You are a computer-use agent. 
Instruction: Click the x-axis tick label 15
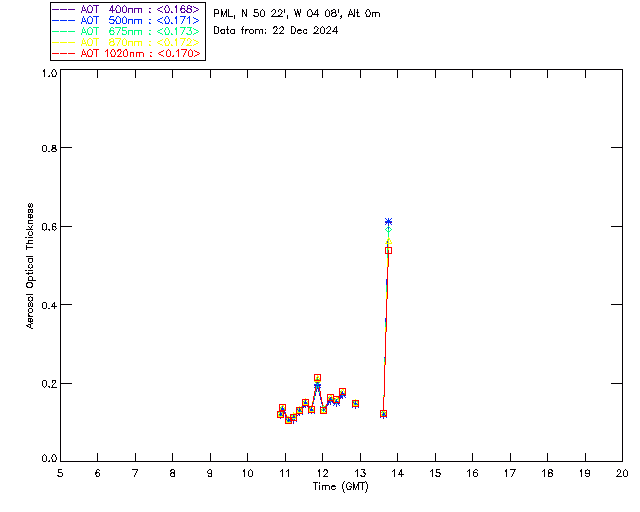pyautogui.click(x=435, y=474)
